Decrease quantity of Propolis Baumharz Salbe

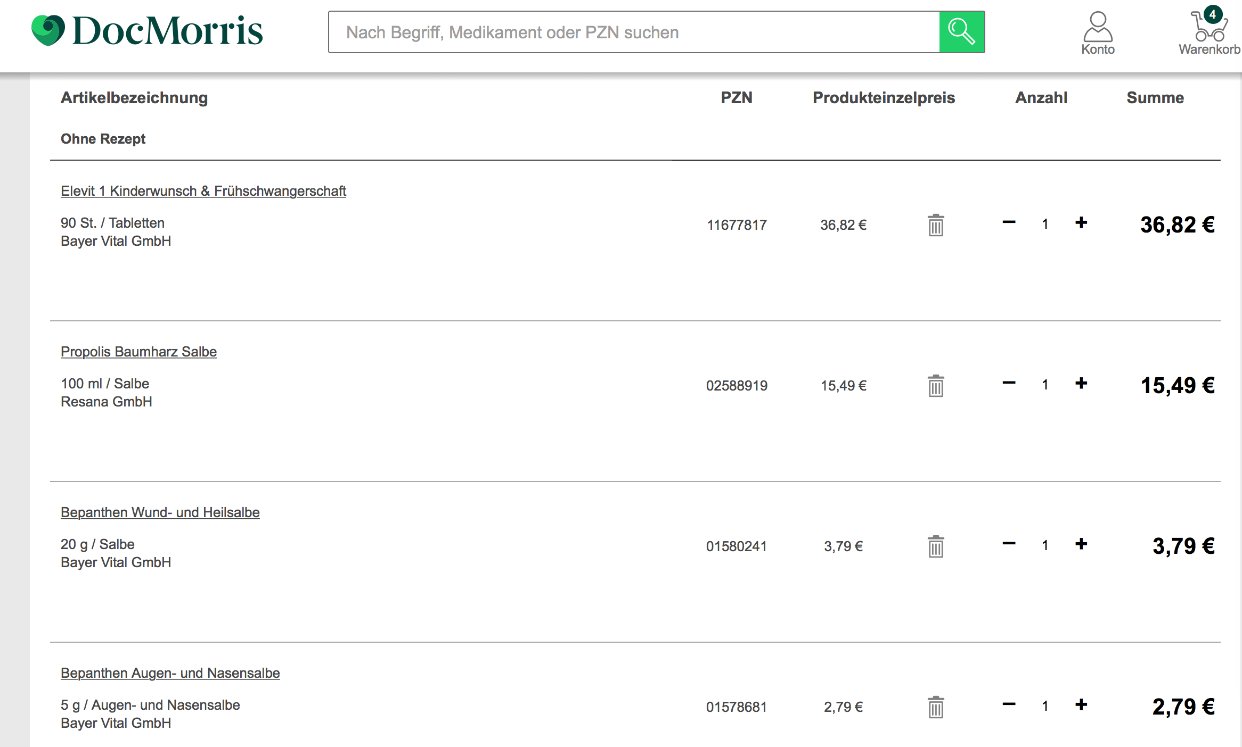(1009, 383)
